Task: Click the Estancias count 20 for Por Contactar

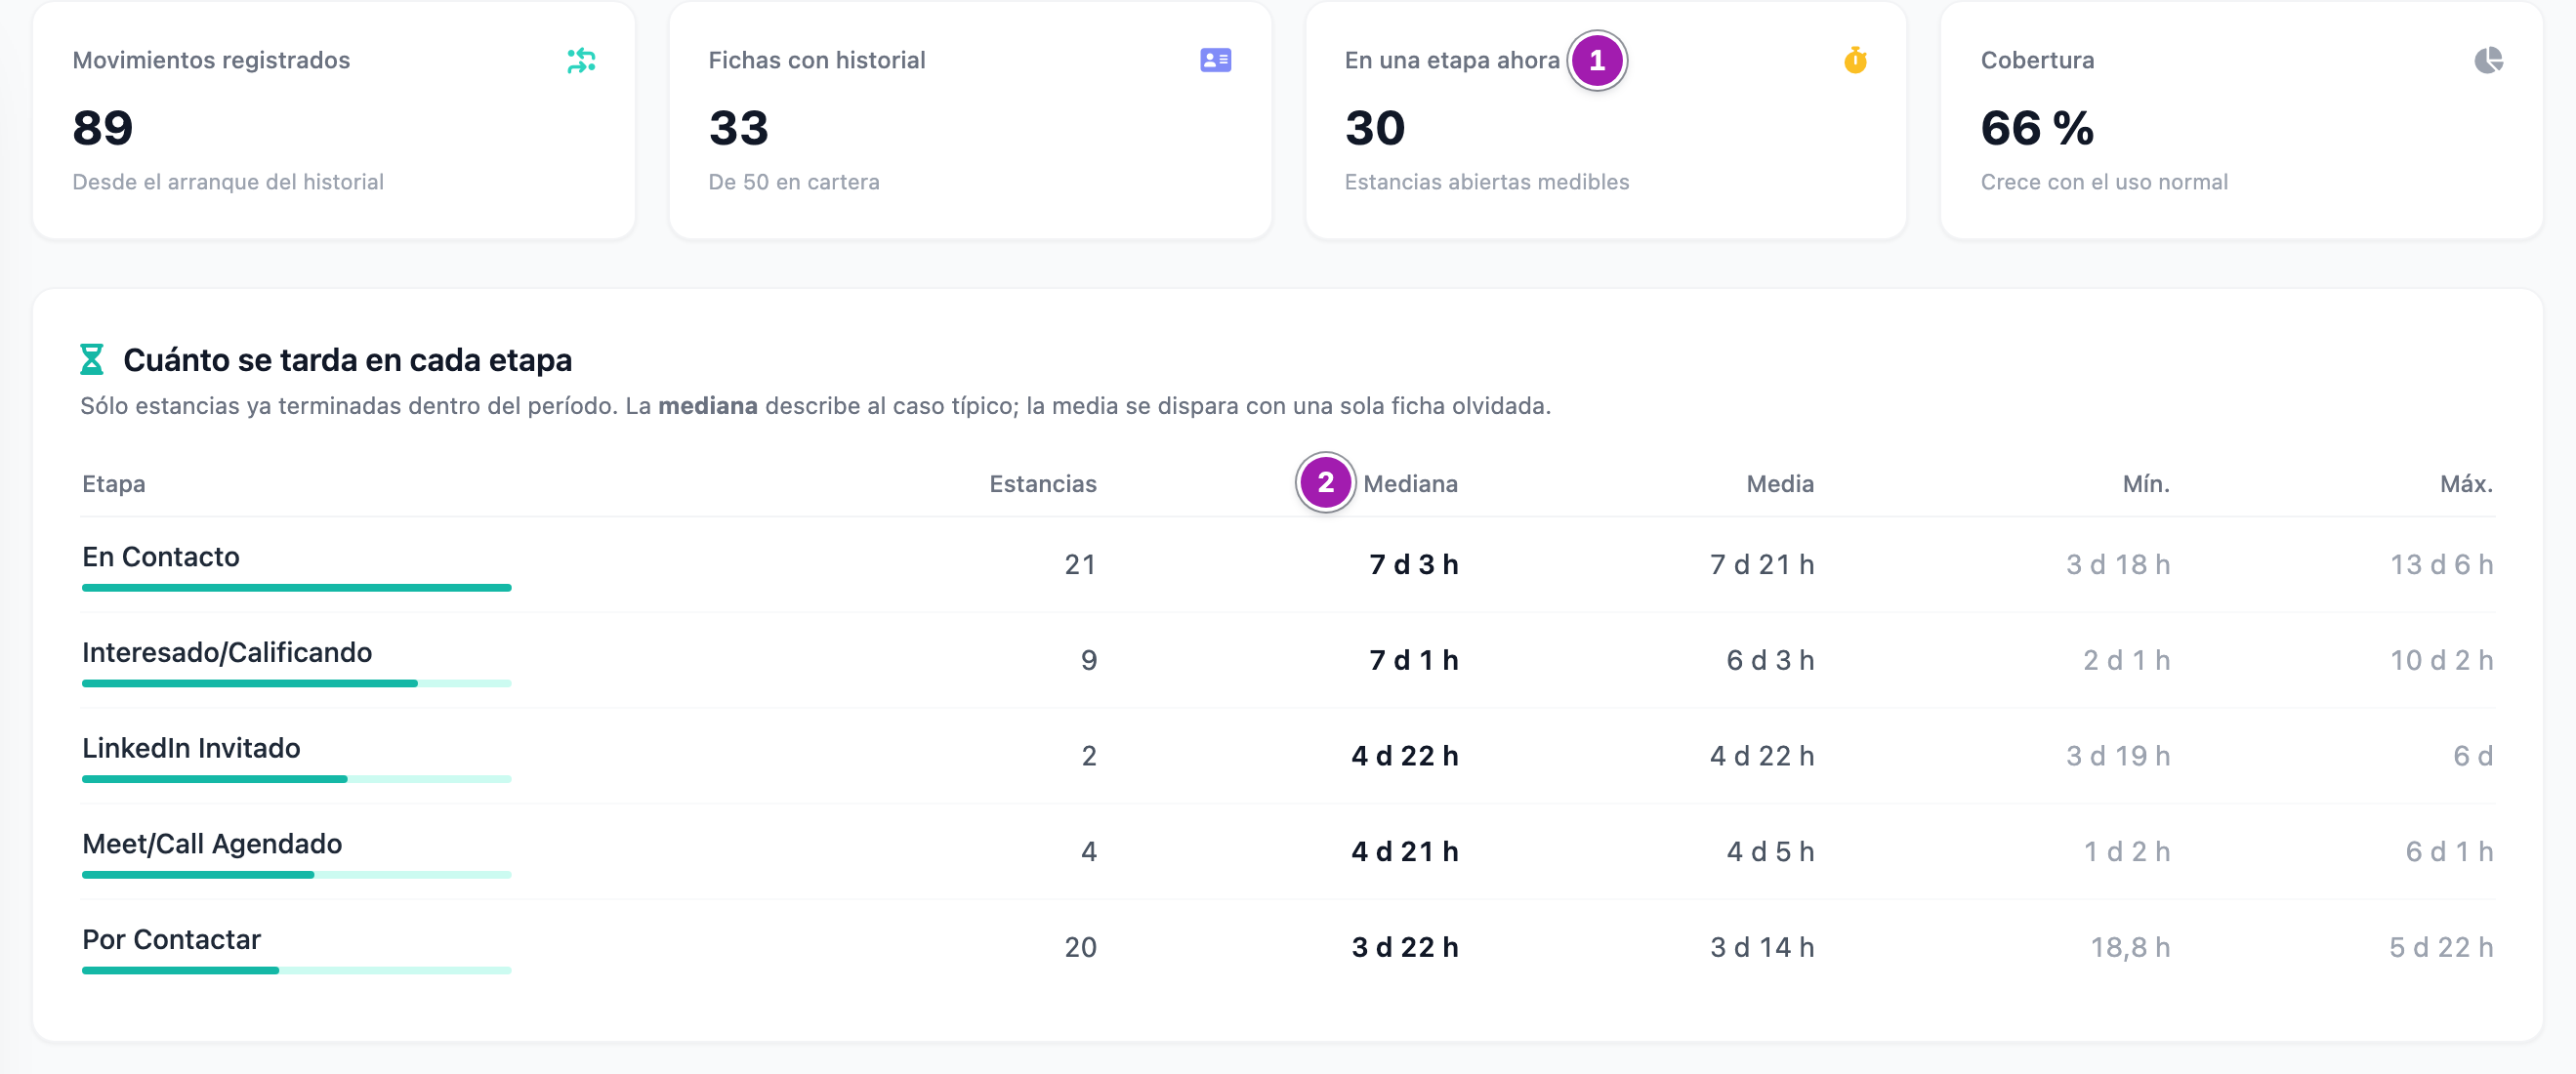Action: [1080, 948]
